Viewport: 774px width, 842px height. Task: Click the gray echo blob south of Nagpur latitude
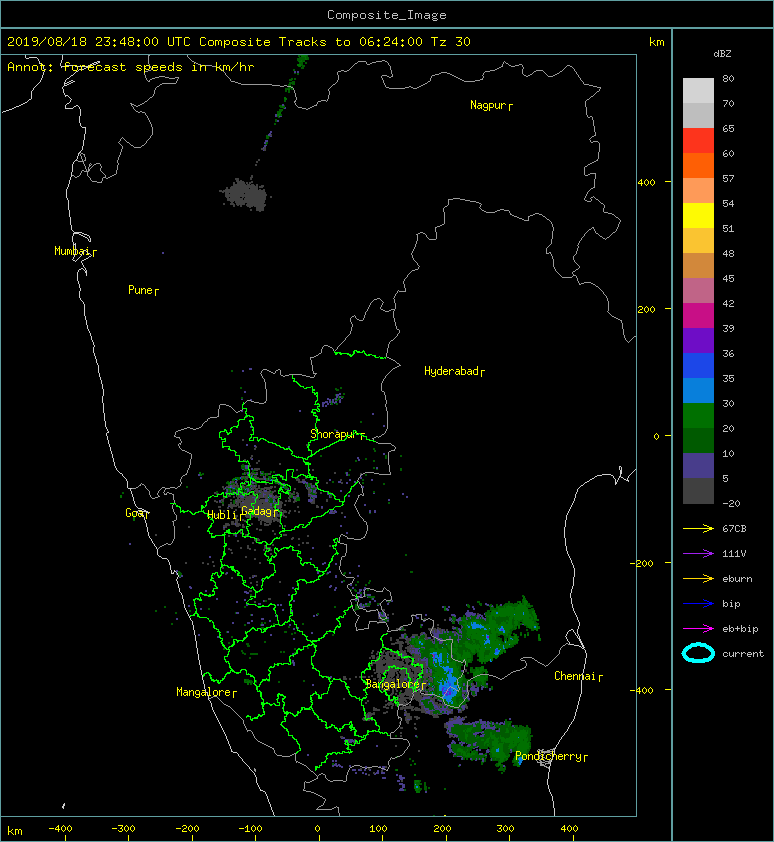click(245, 195)
